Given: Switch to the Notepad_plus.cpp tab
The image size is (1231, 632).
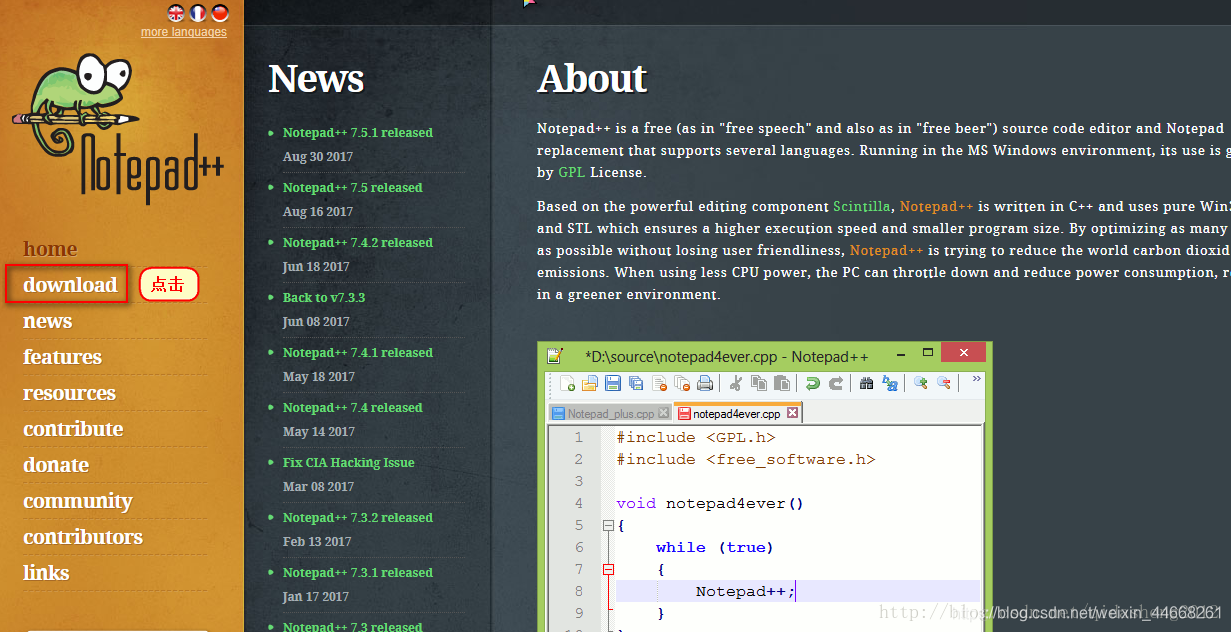Looking at the screenshot, I should [x=610, y=413].
